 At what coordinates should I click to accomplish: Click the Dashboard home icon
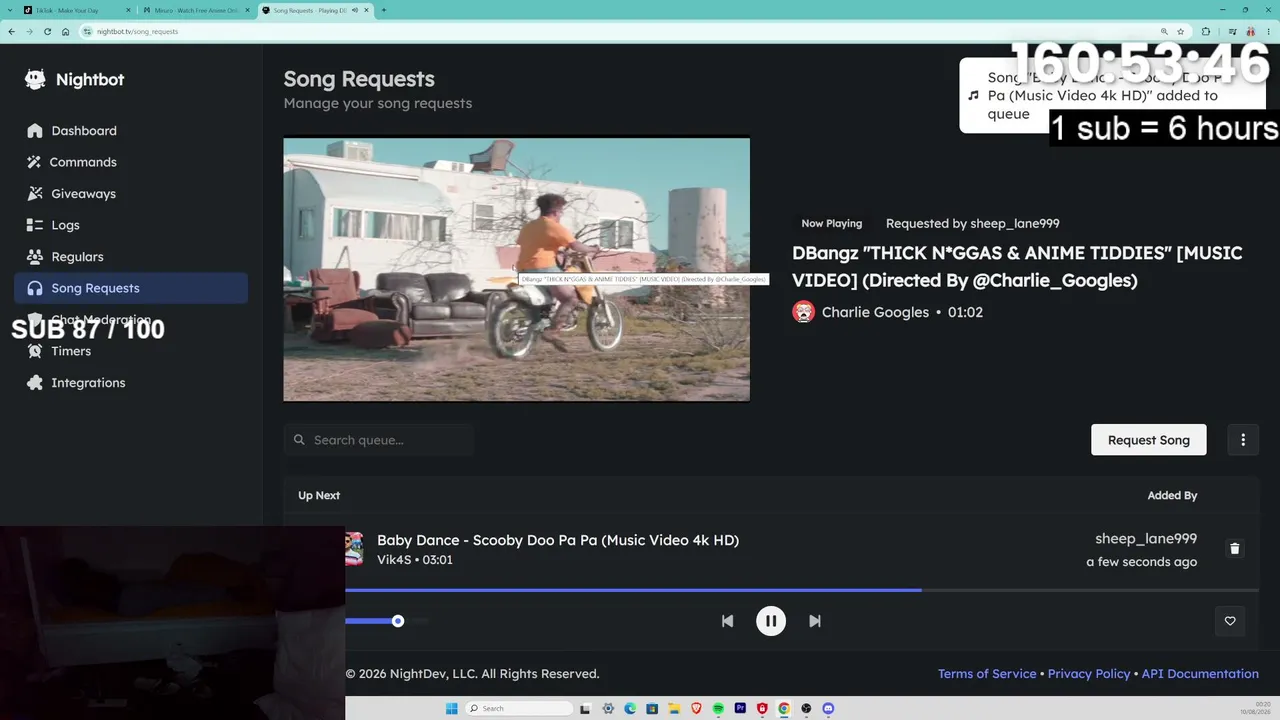[x=35, y=131]
